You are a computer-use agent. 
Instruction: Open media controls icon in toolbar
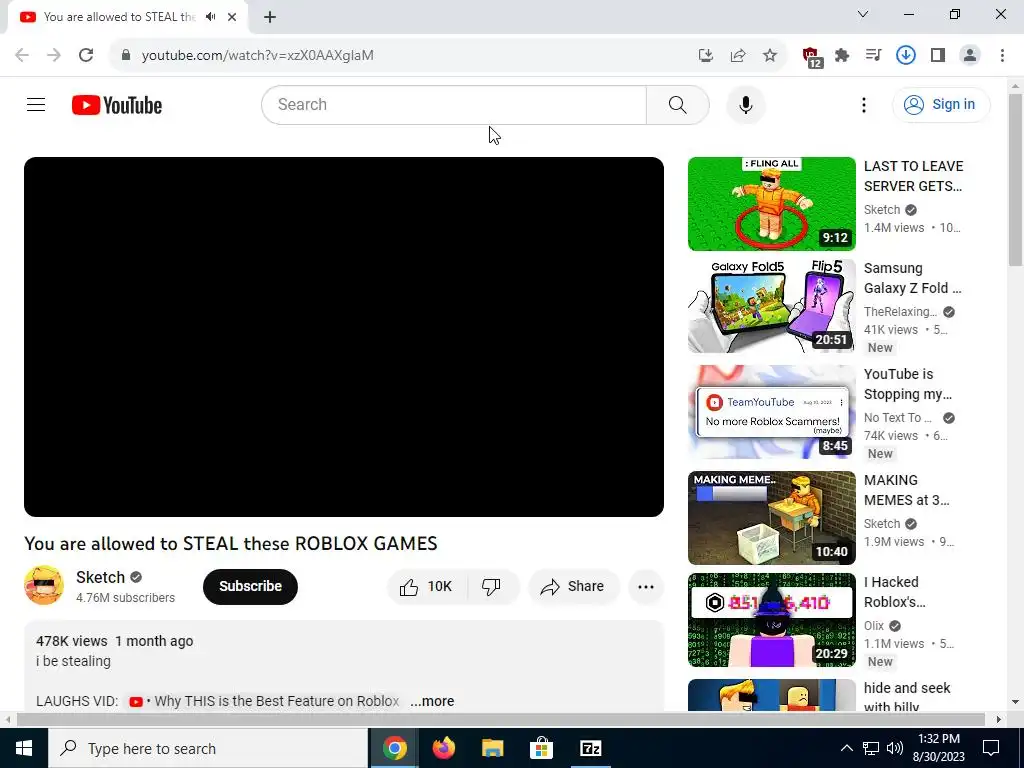point(873,55)
